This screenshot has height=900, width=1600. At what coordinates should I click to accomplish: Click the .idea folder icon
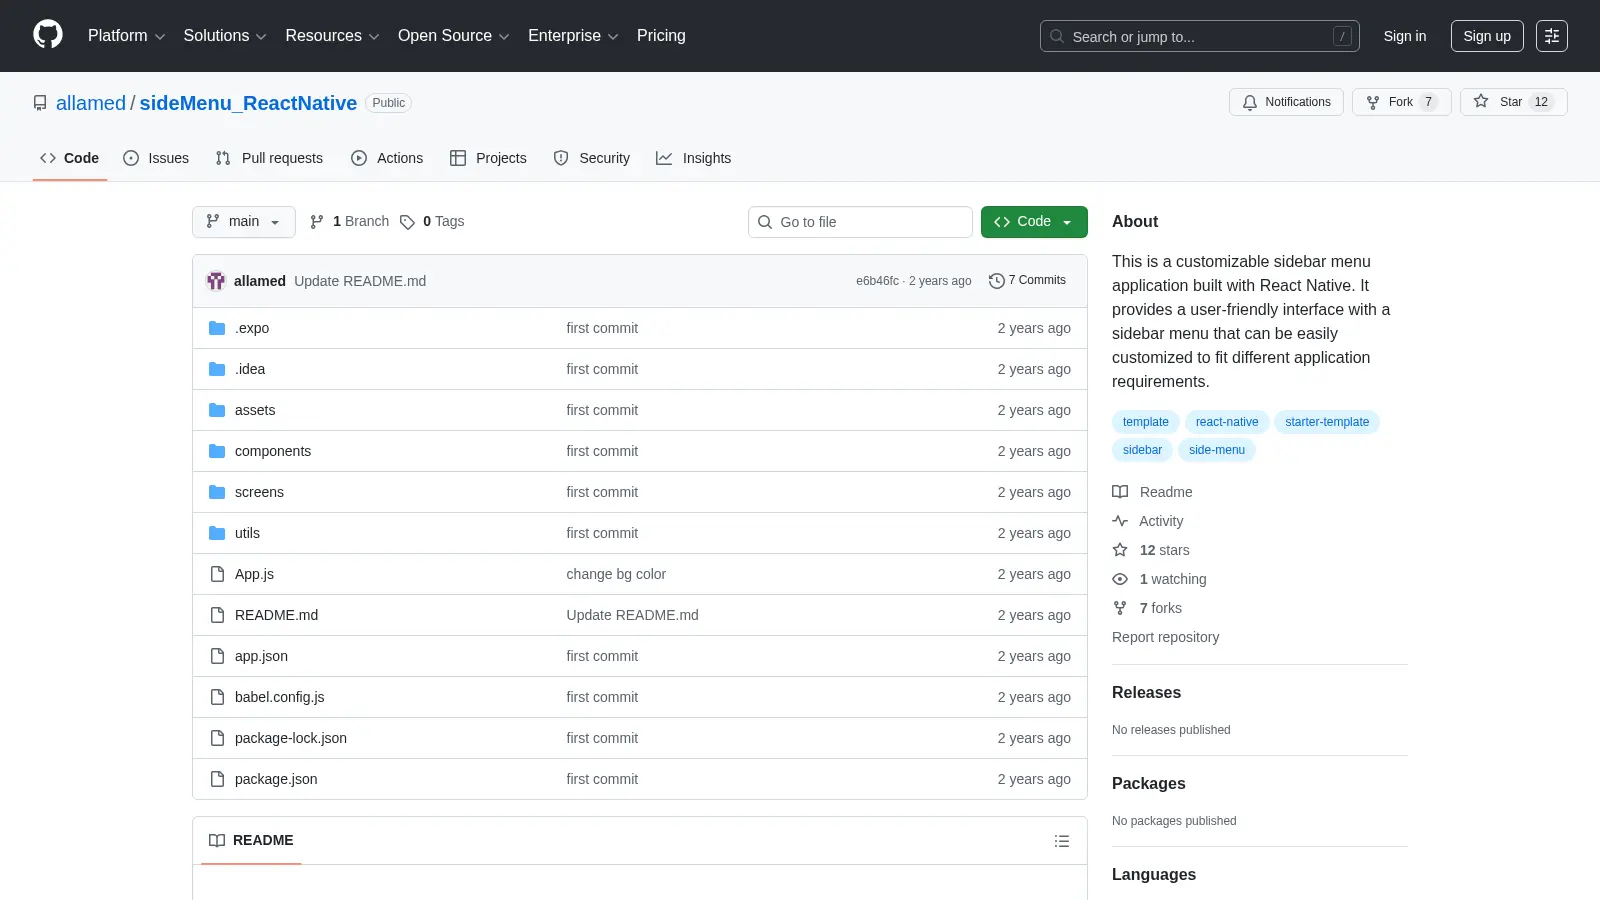point(217,369)
